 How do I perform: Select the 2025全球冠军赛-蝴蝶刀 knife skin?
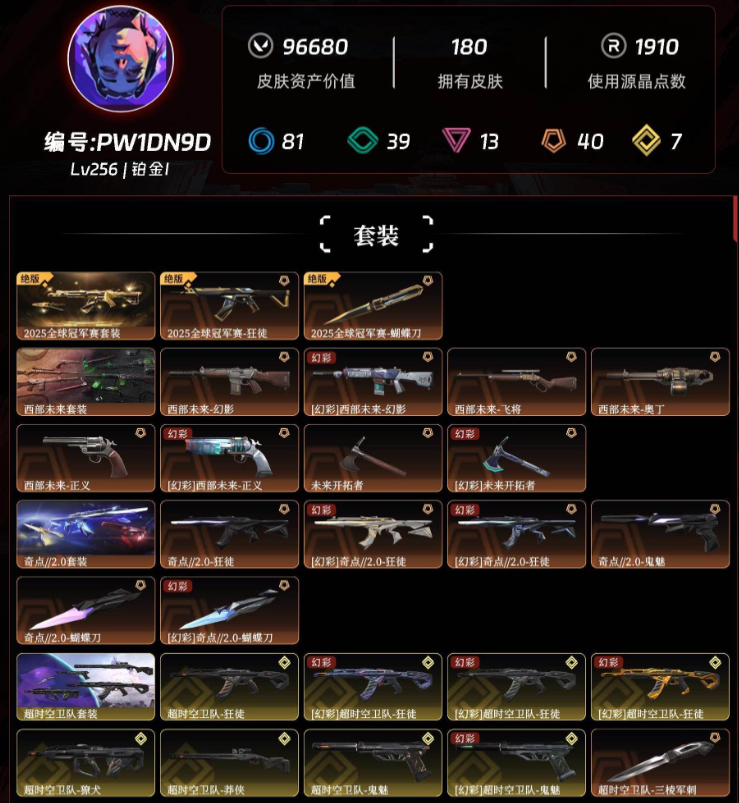pos(373,306)
